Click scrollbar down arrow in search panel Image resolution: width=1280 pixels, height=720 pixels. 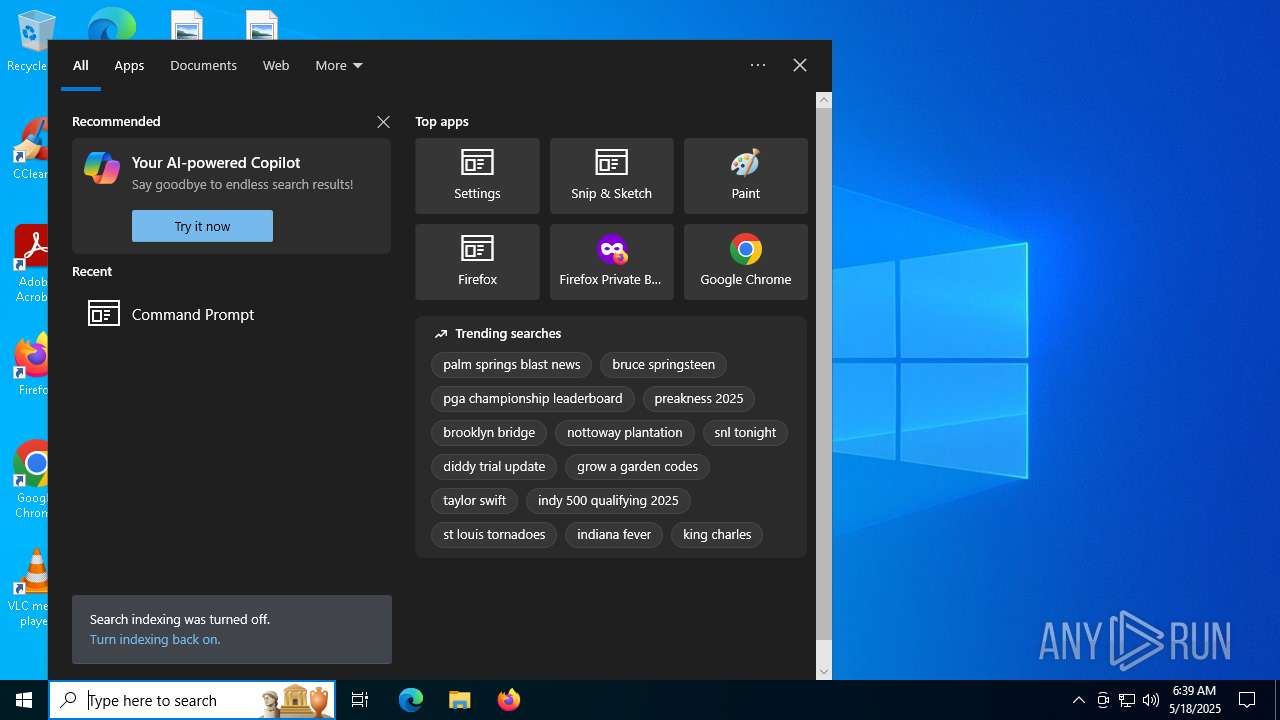tap(824, 672)
